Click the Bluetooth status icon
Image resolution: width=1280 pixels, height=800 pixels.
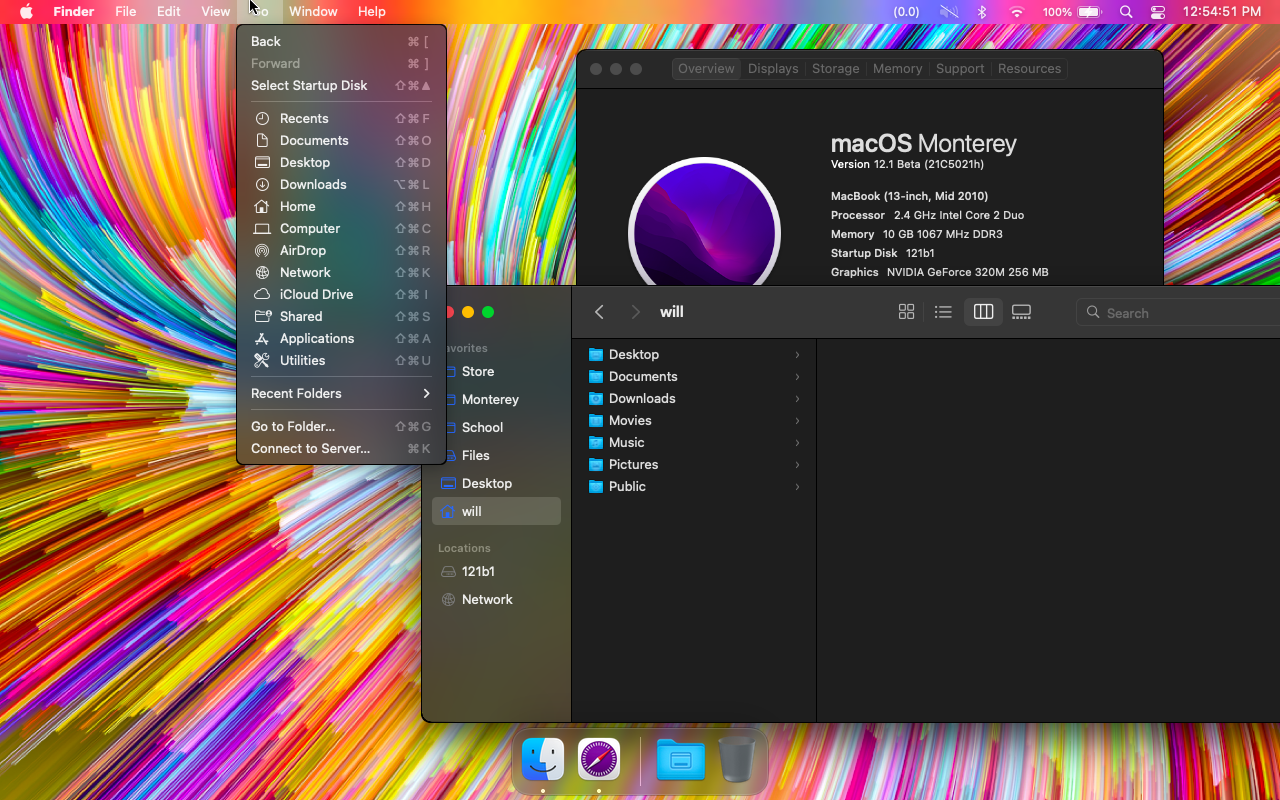coord(982,12)
